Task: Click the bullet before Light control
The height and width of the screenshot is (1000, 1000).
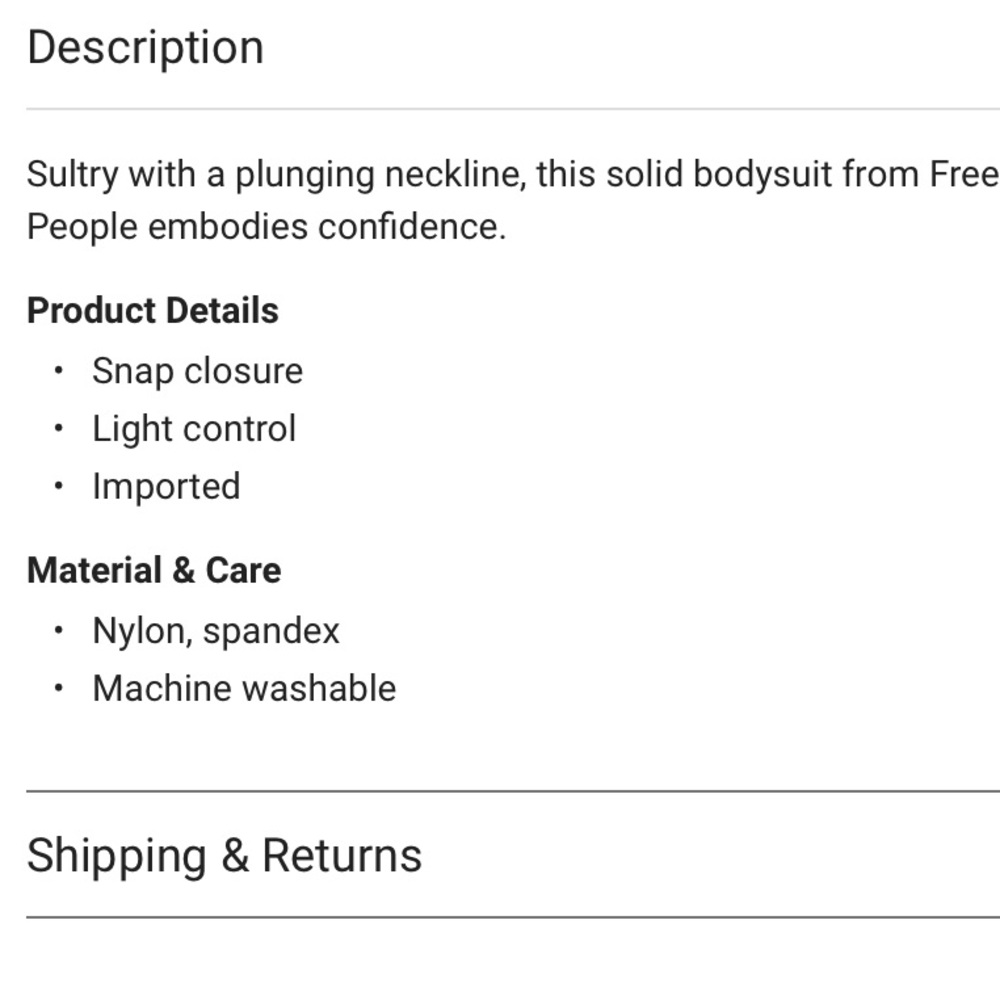Action: [59, 428]
